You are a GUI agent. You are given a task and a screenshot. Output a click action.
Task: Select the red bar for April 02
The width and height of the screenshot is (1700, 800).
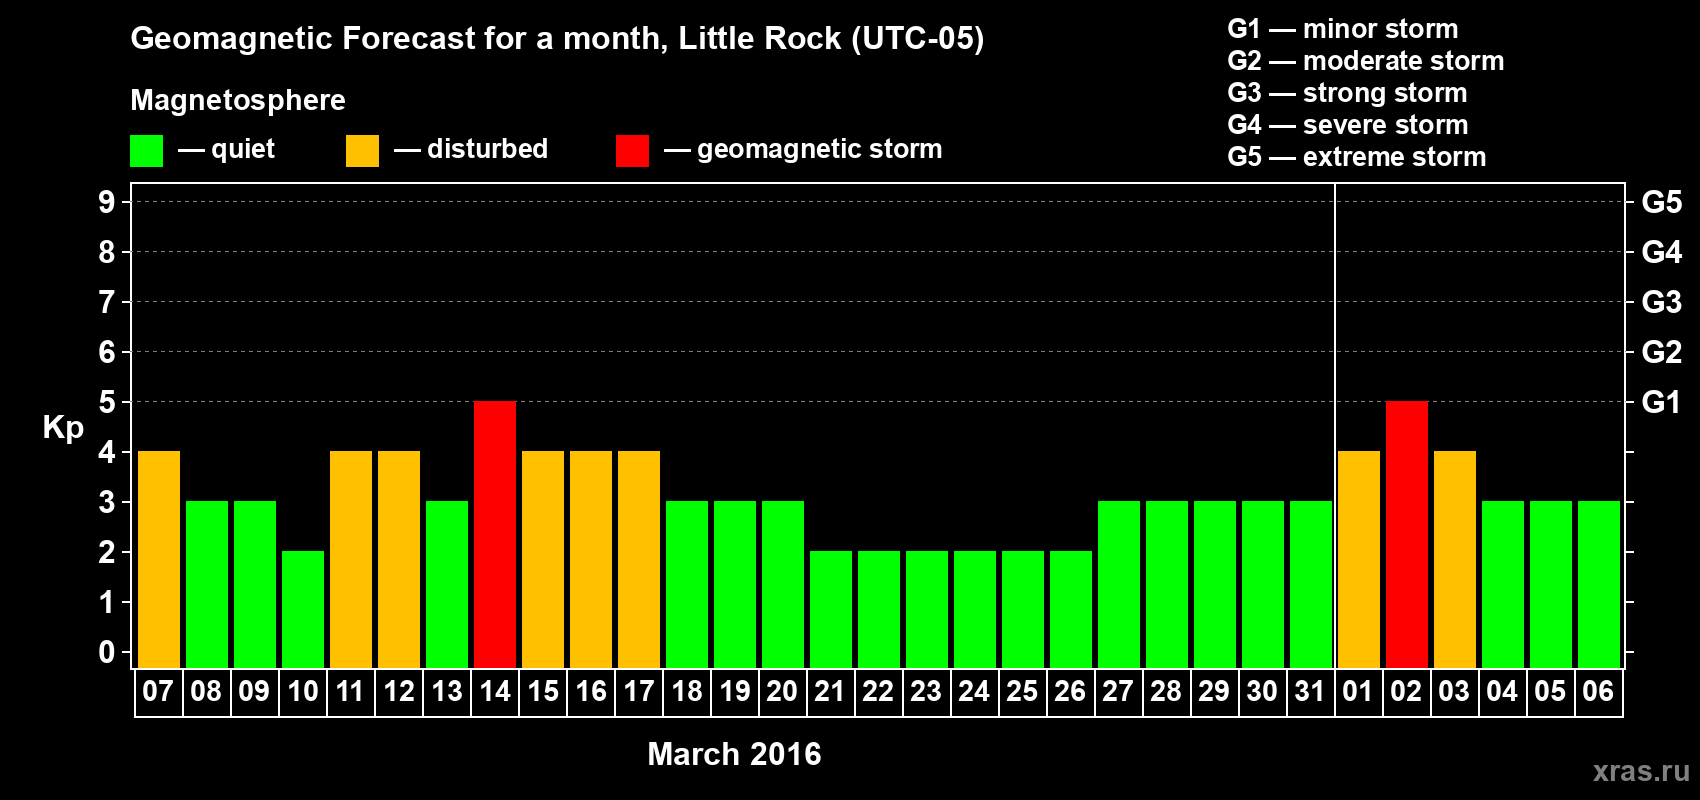(x=1407, y=535)
